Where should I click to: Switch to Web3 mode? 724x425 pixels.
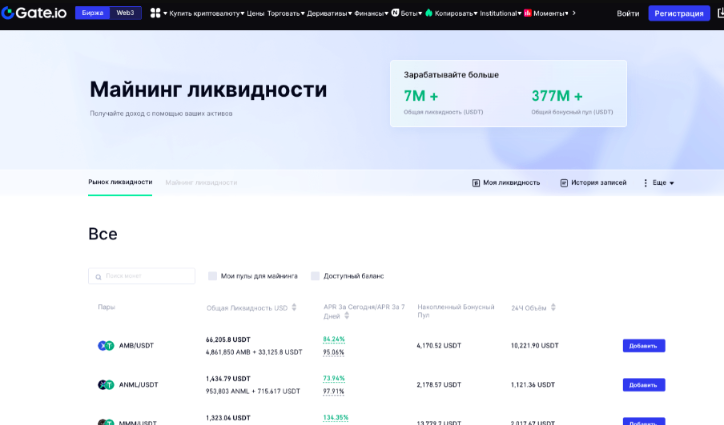(125, 13)
